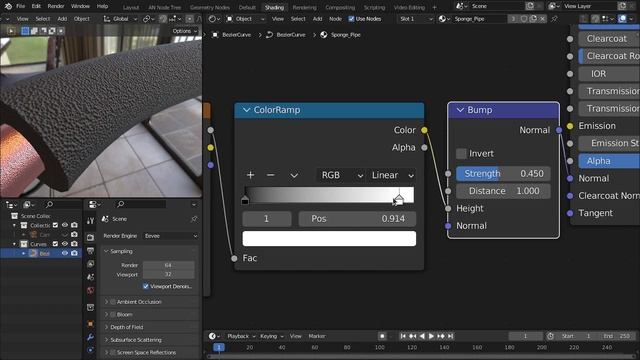The image size is (640, 360).
Task: Open the Object shader type dropdown
Action: coord(245,19)
